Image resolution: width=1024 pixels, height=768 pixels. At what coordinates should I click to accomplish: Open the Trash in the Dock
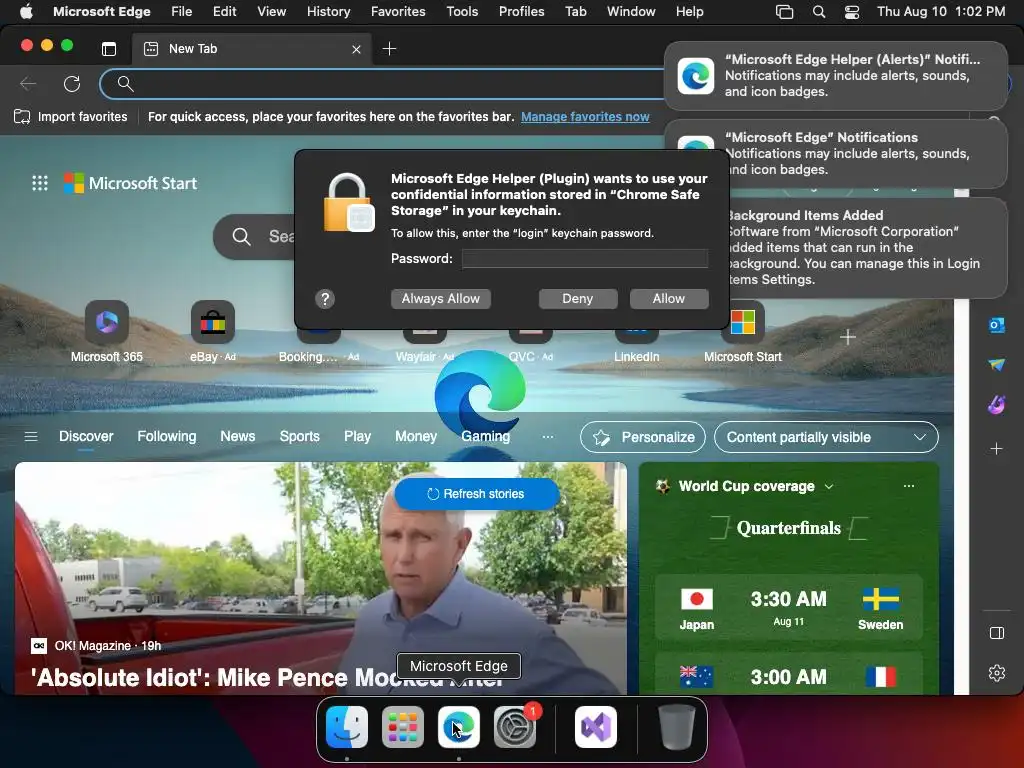click(677, 727)
